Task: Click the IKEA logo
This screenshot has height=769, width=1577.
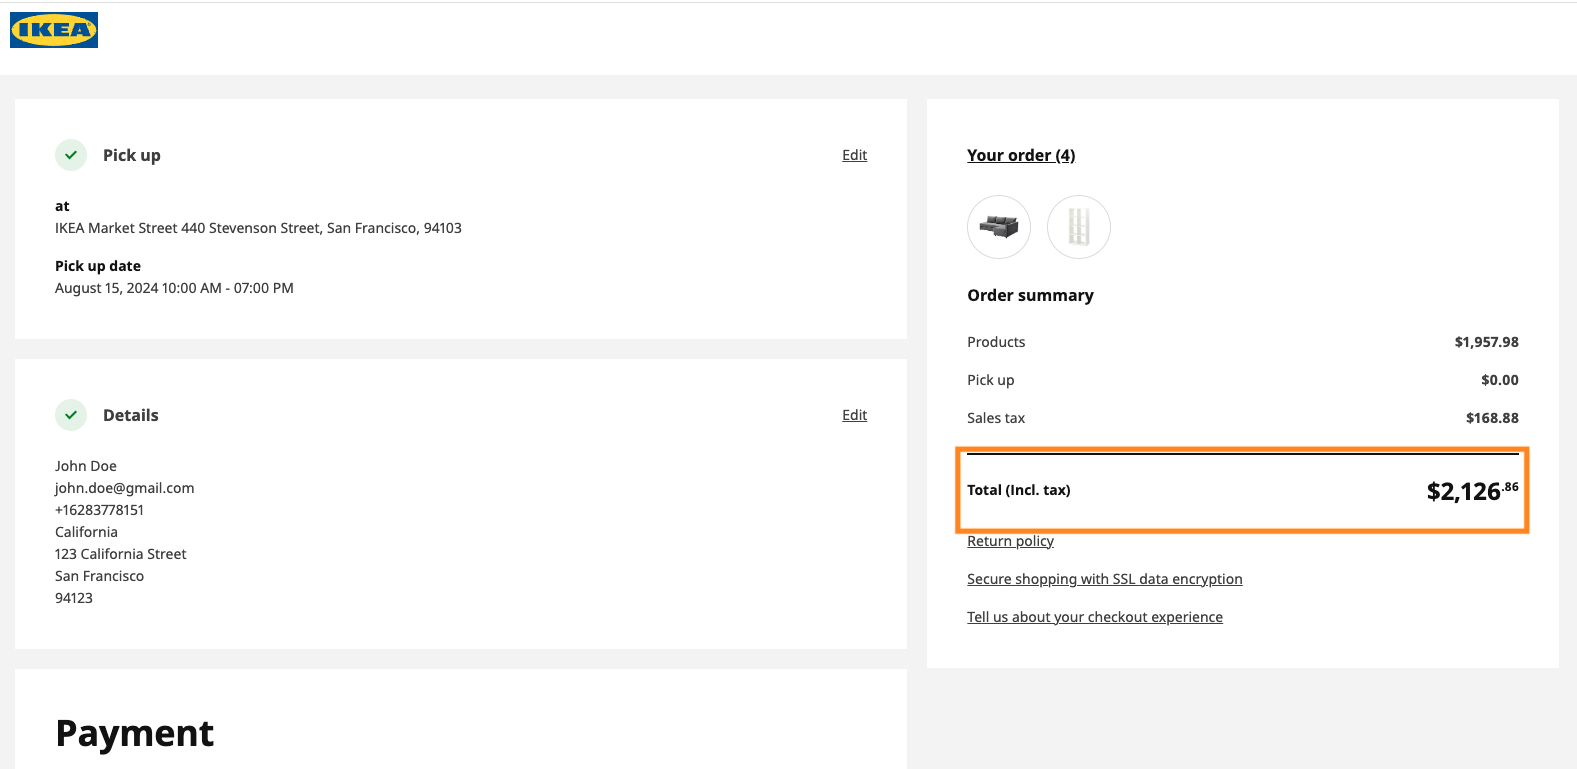Action: click(54, 30)
